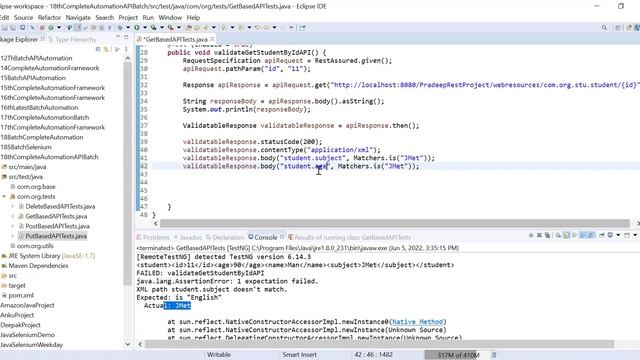
Task: Click the Writable status bar entry
Action: point(219,355)
